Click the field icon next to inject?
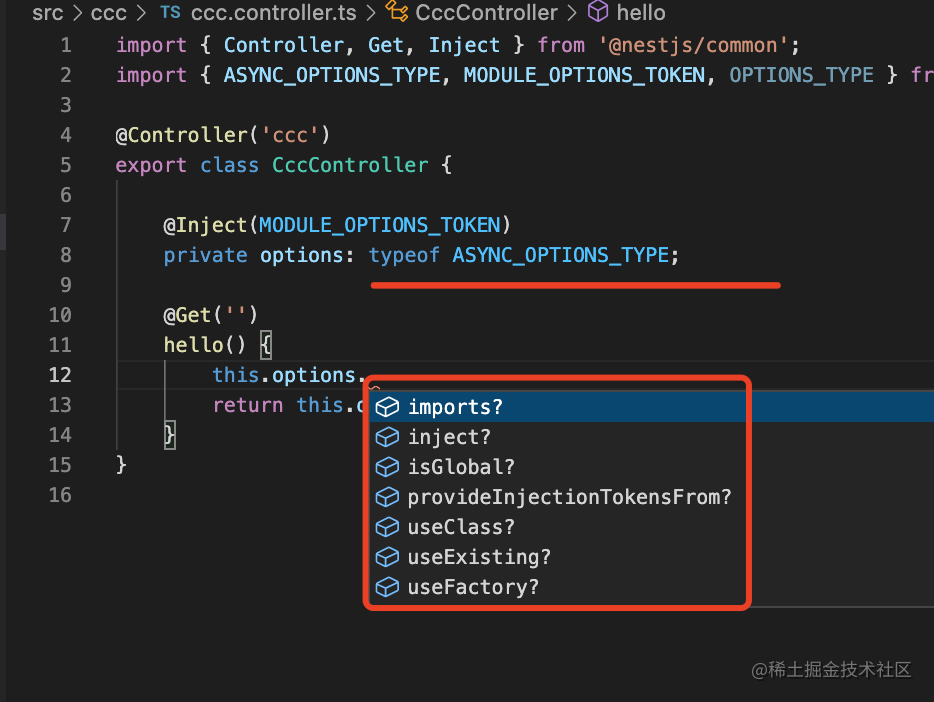This screenshot has height=702, width=934. (x=387, y=437)
